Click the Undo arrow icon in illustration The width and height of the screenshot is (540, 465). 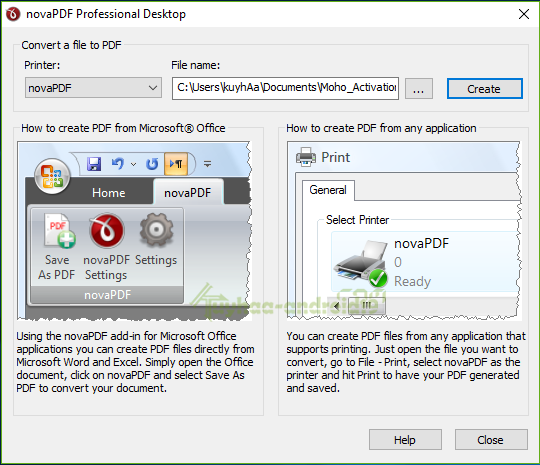pos(117,163)
